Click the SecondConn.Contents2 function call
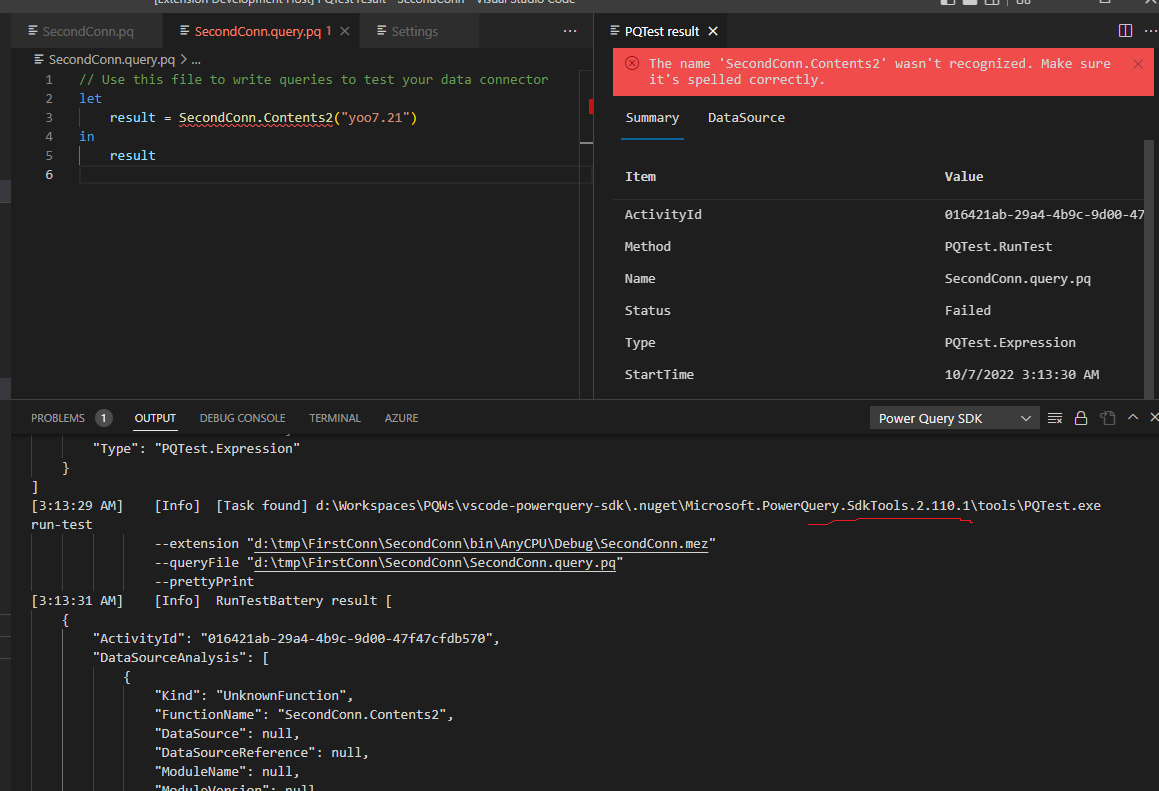The width and height of the screenshot is (1159, 791). pyautogui.click(x=256, y=118)
